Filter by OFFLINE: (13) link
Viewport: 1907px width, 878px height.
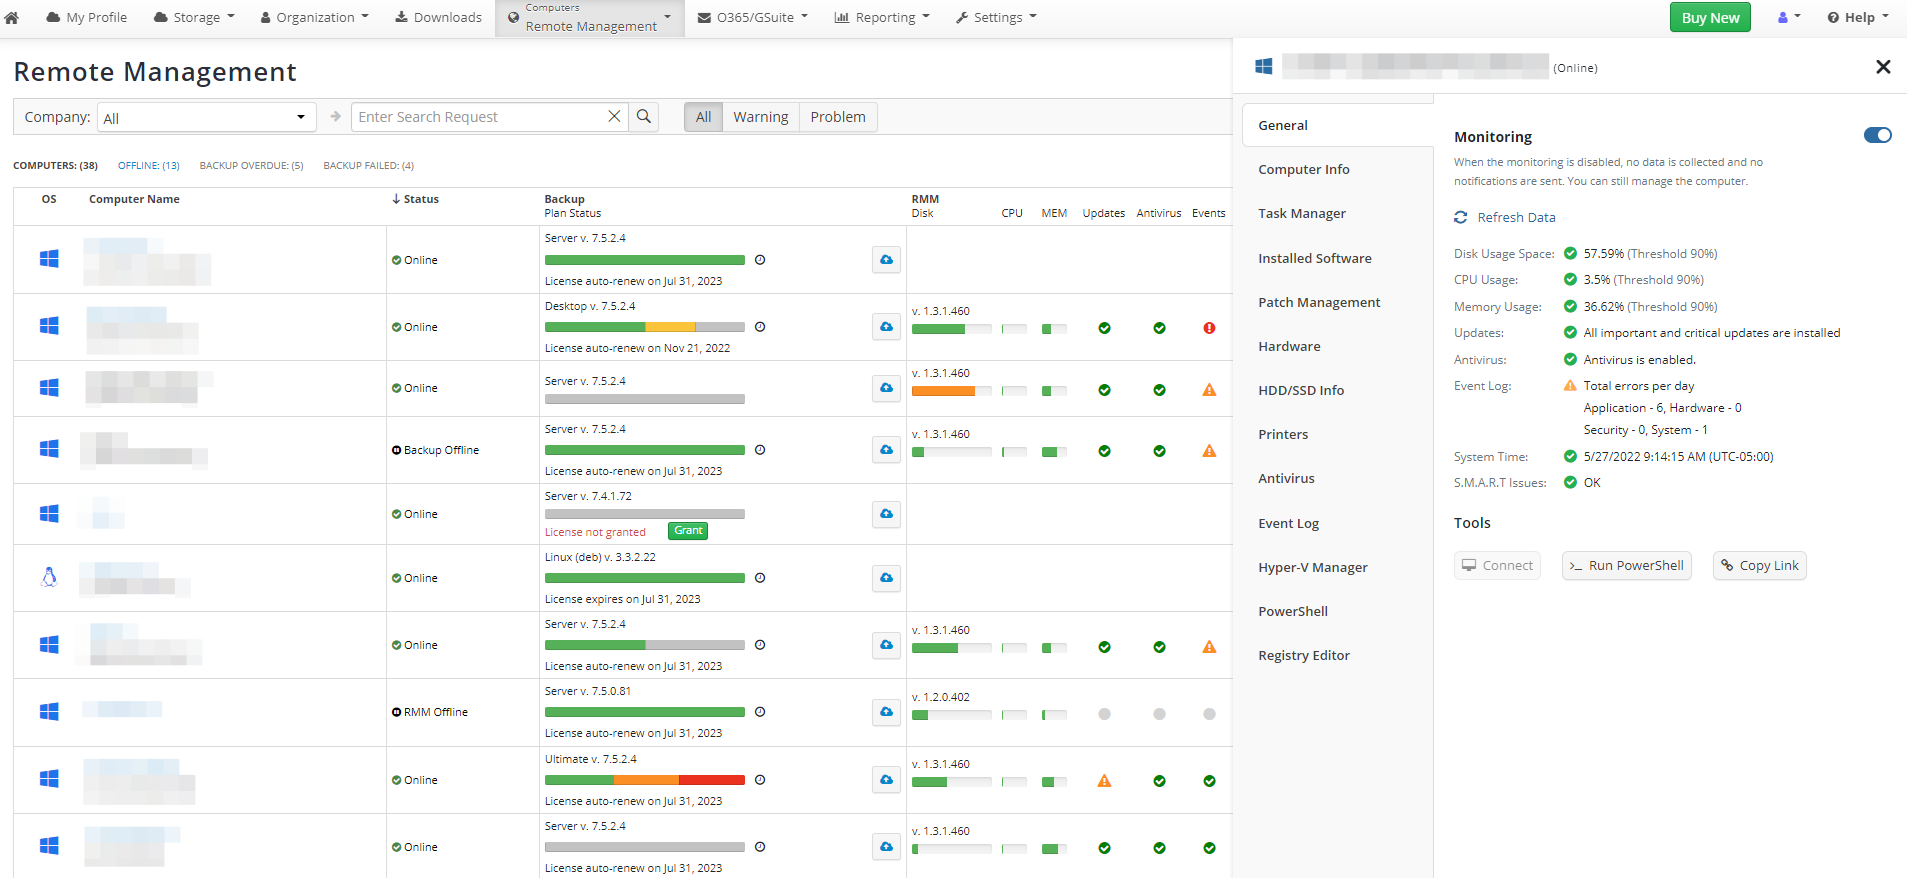[x=148, y=166]
